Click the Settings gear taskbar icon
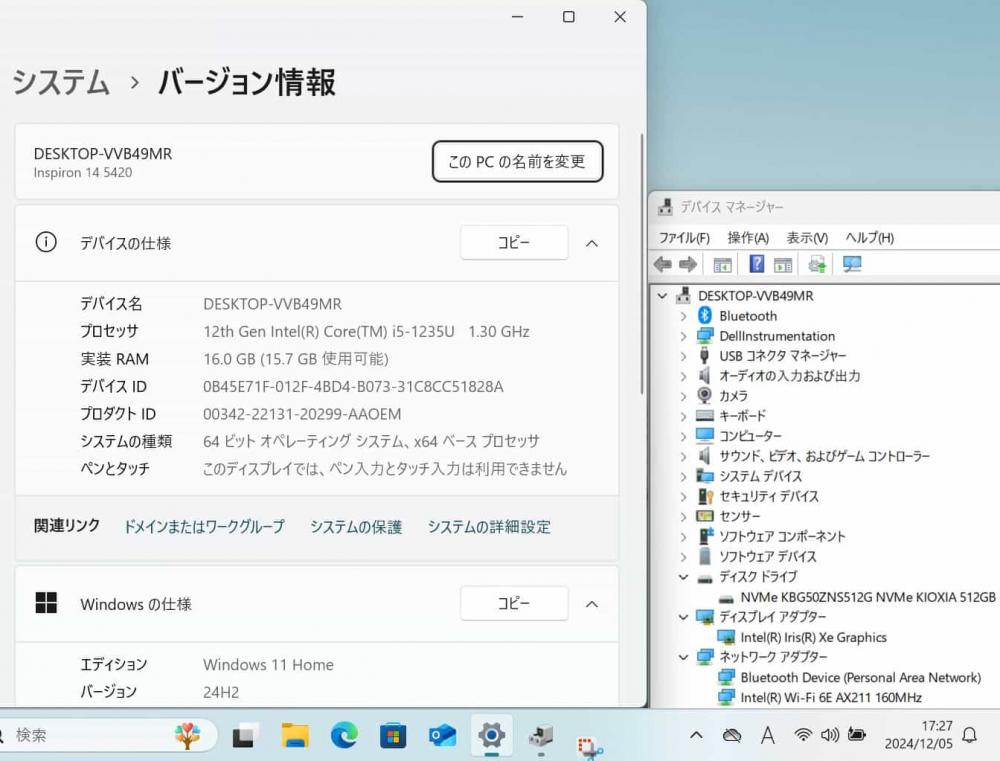Viewport: 1000px width, 761px height. point(491,735)
